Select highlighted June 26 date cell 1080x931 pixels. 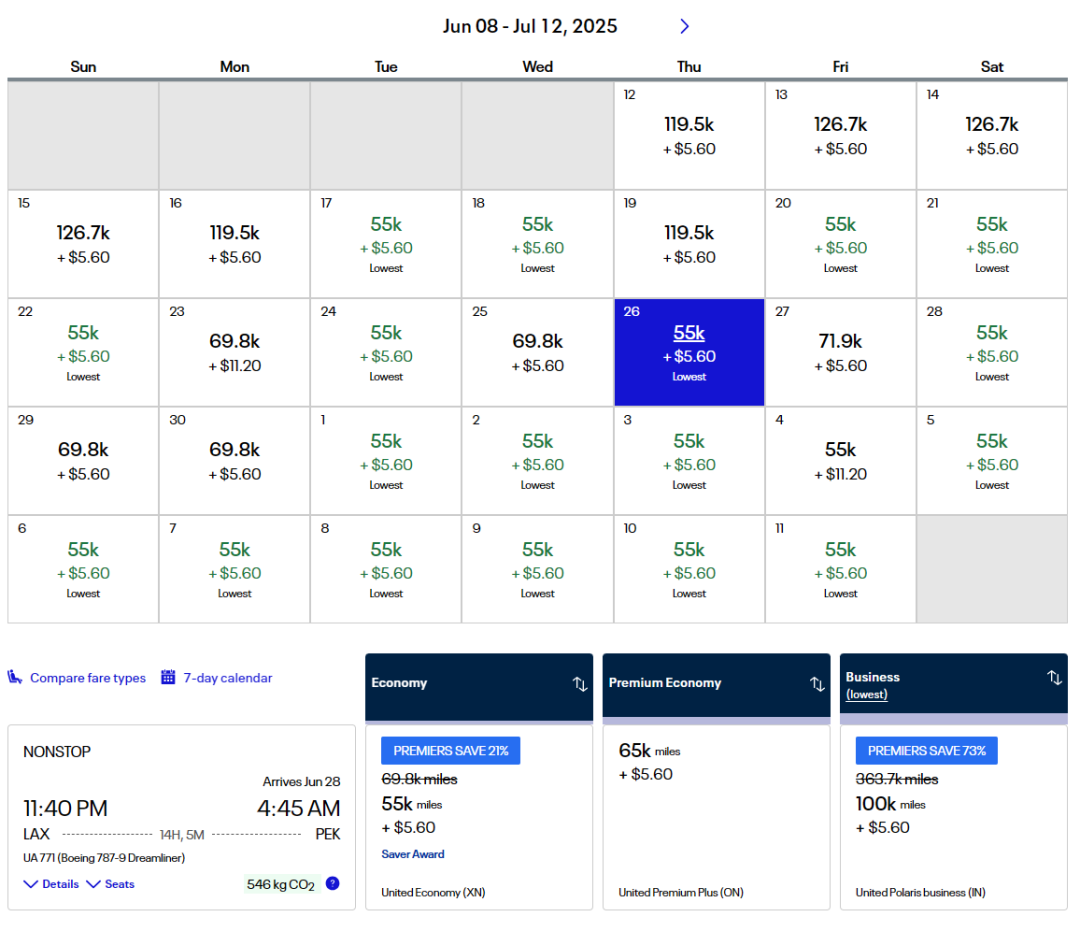[x=689, y=352]
